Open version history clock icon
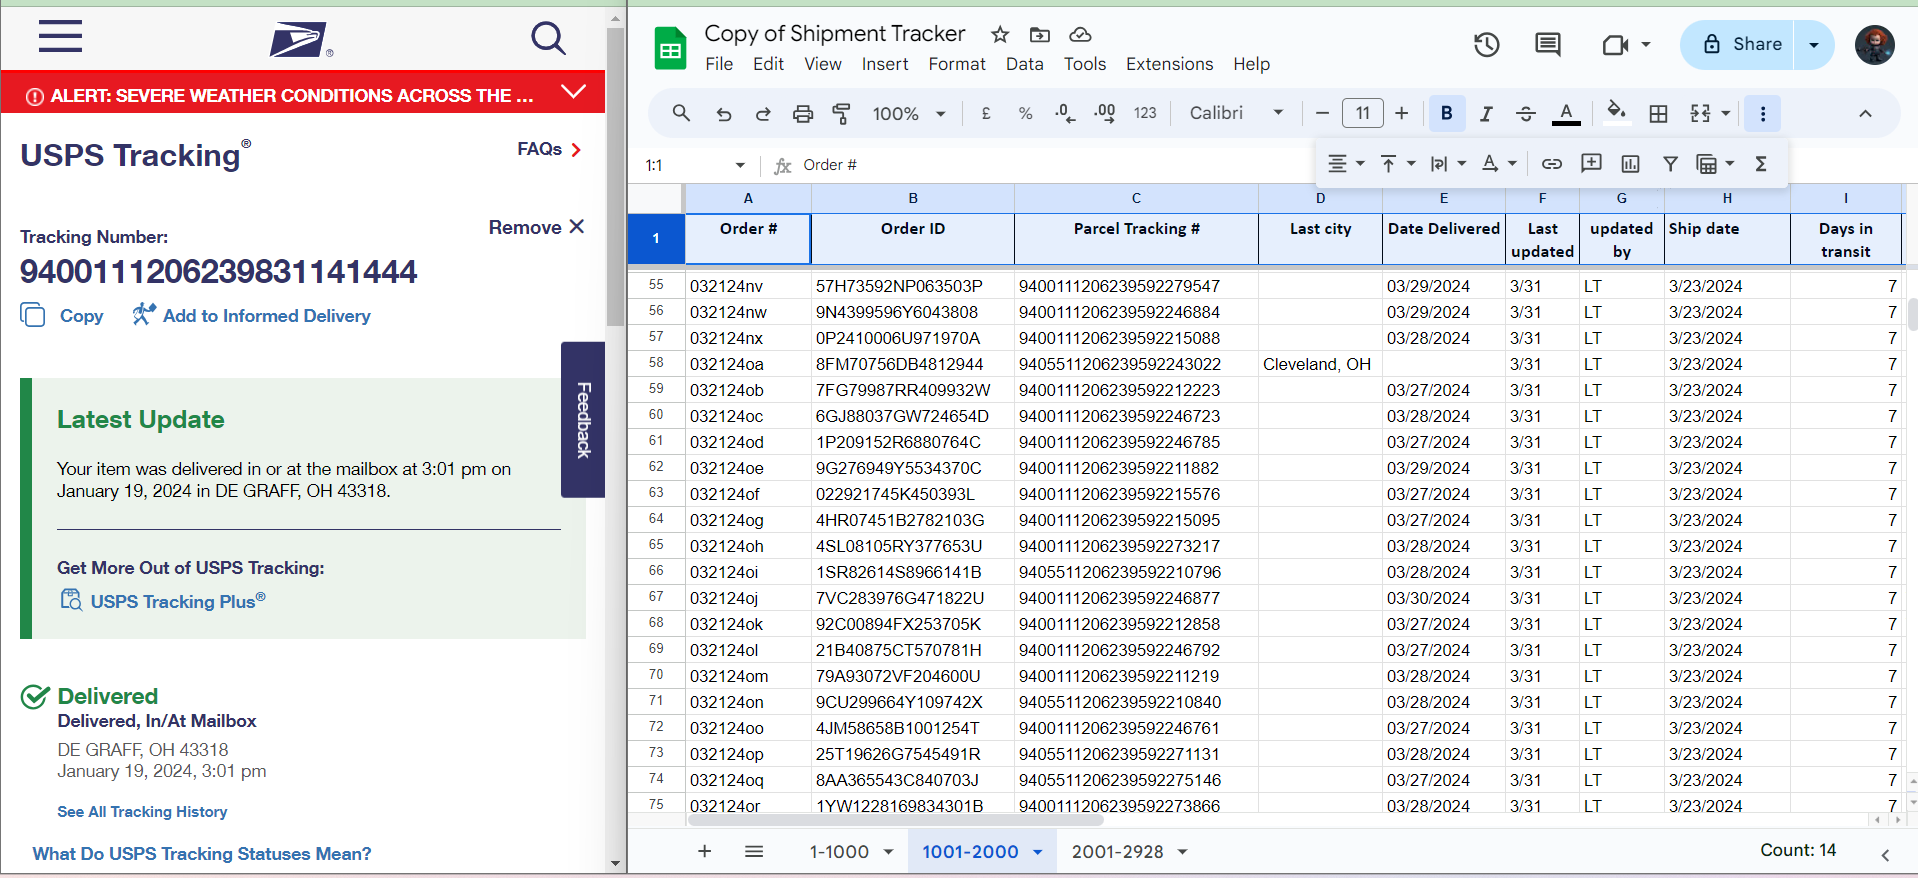 click(x=1486, y=45)
